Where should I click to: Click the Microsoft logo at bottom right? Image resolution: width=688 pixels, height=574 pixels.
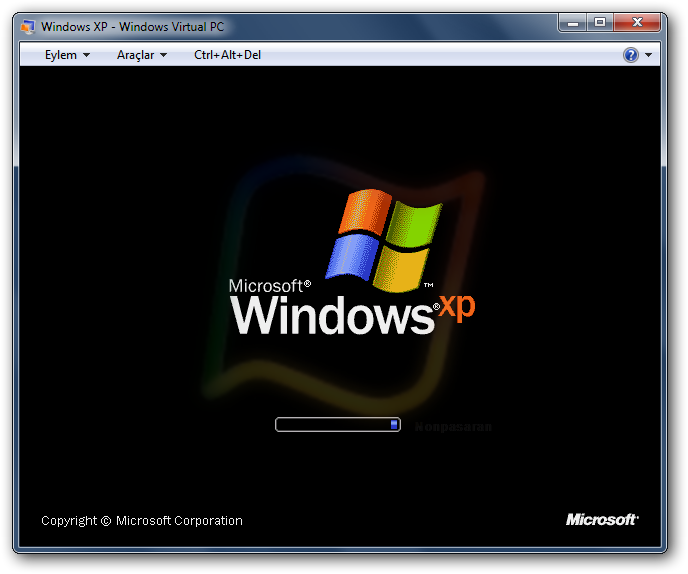point(602,520)
